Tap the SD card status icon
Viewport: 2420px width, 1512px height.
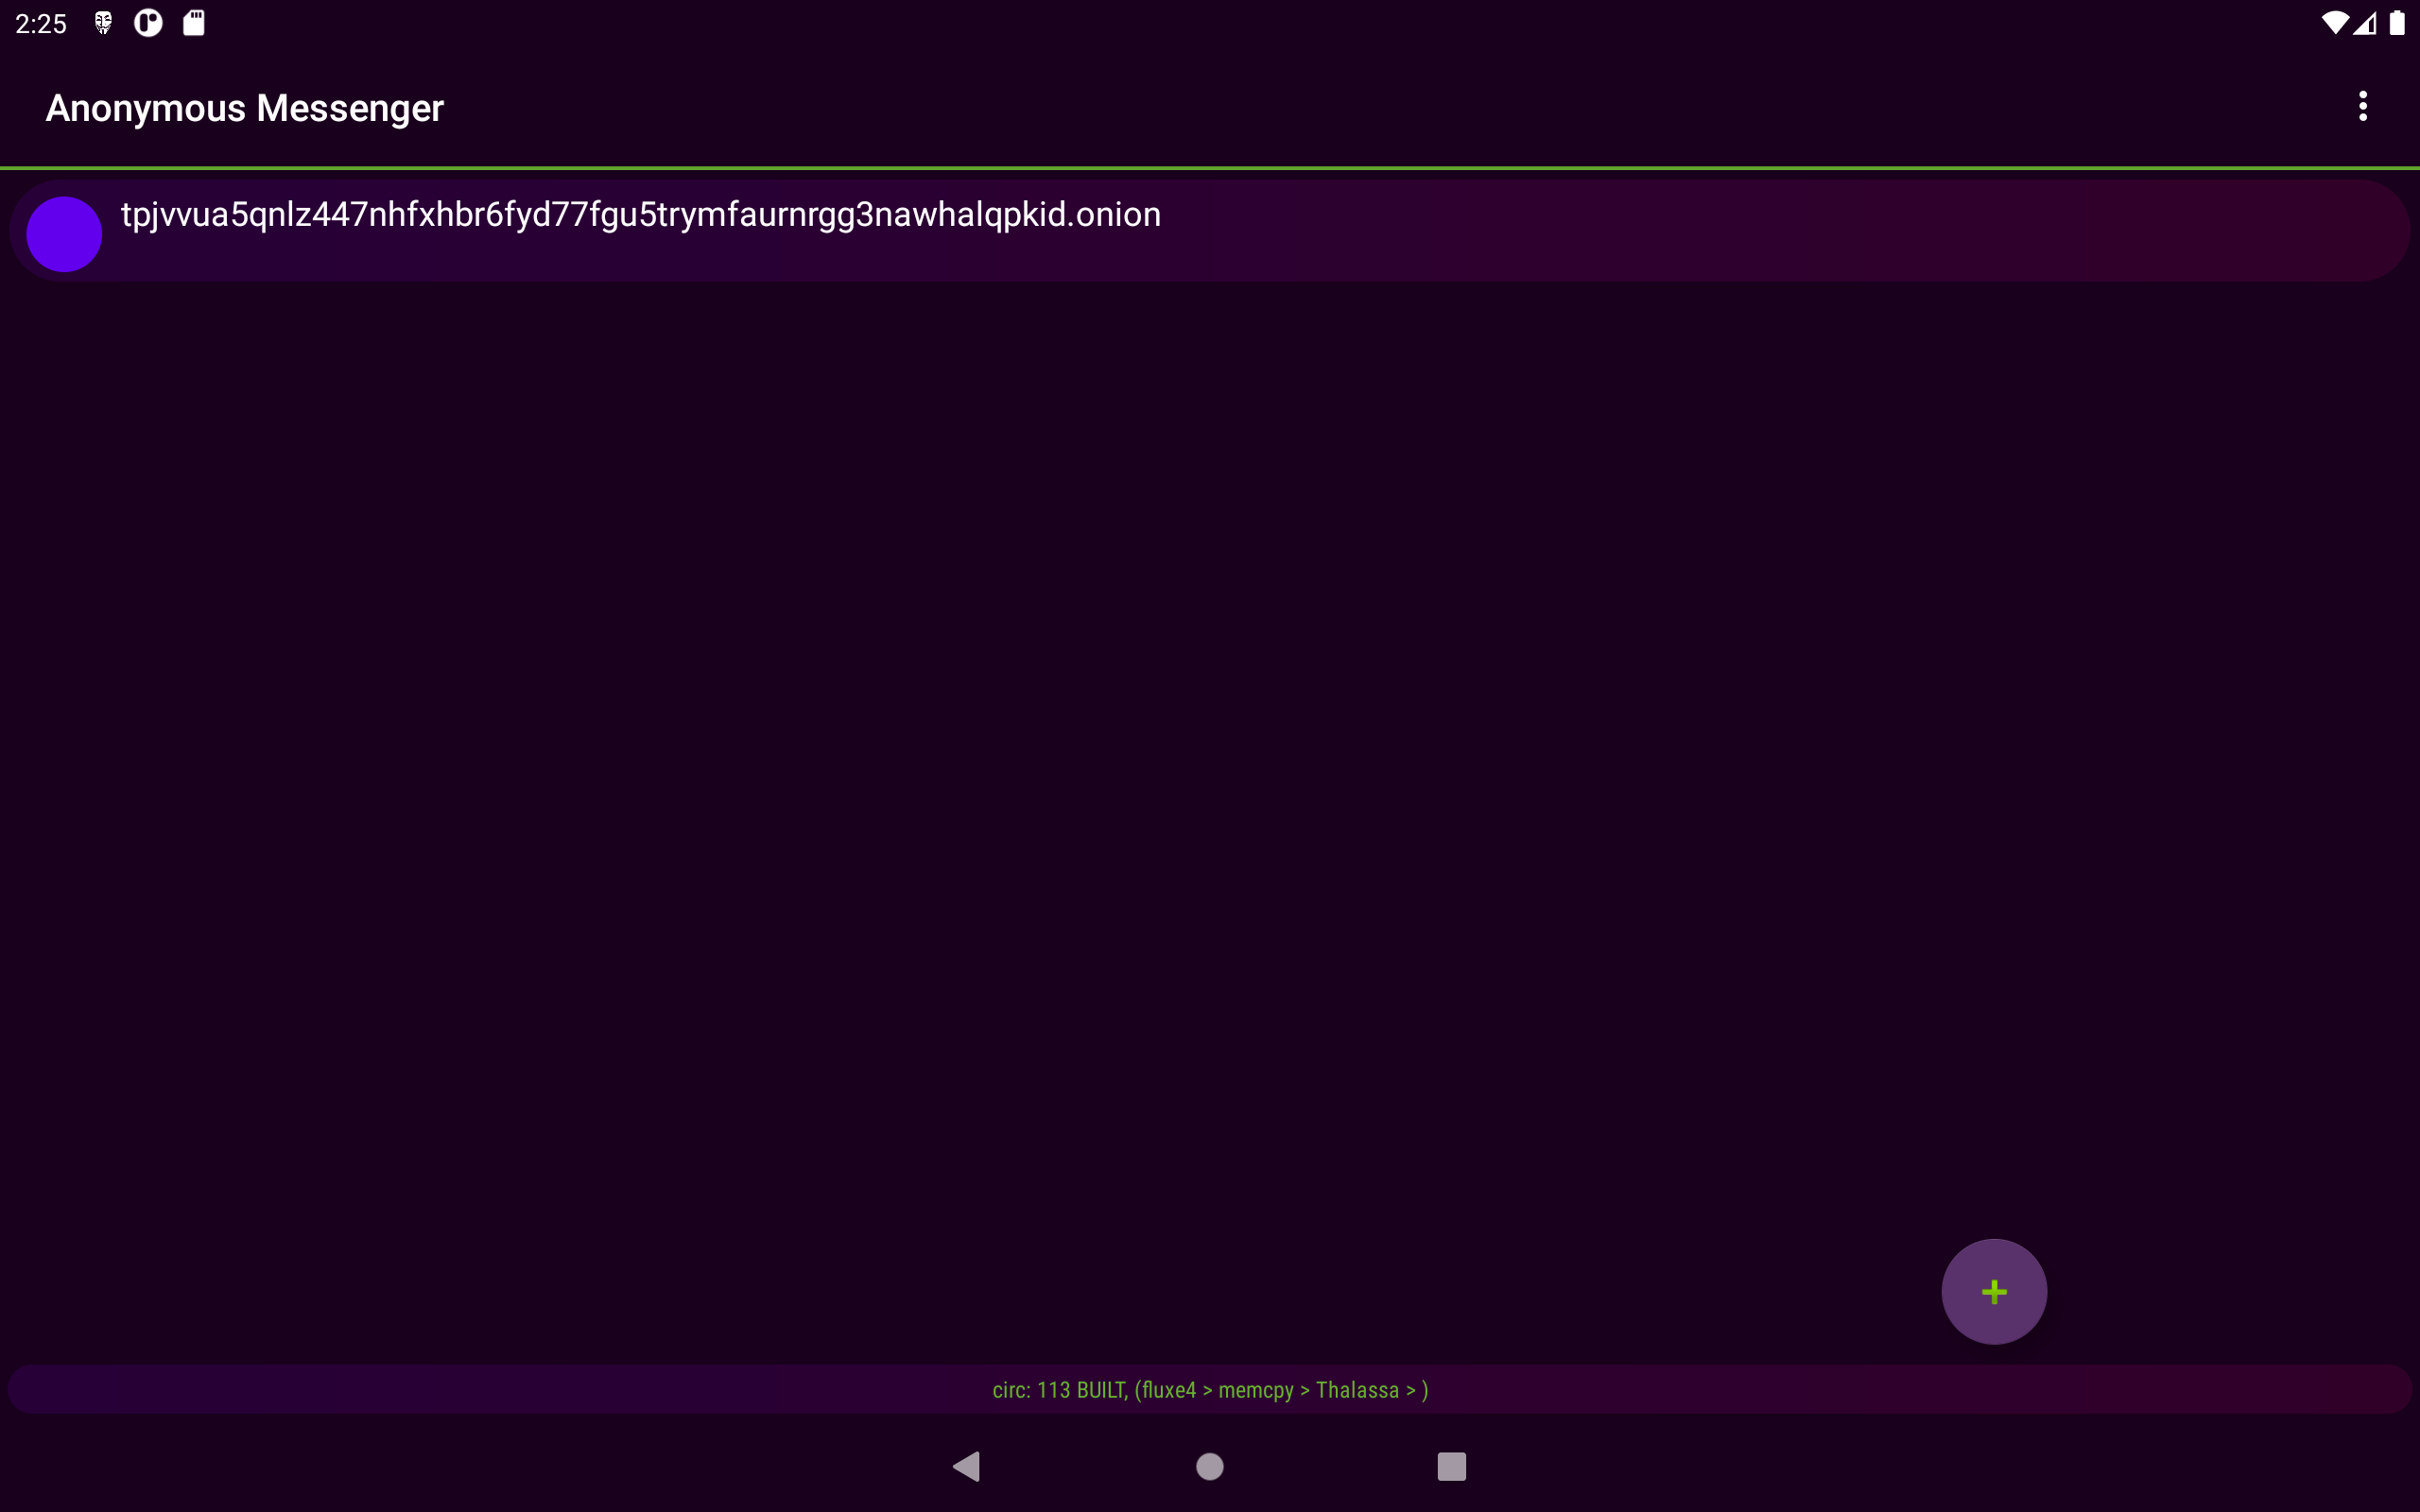pos(194,23)
